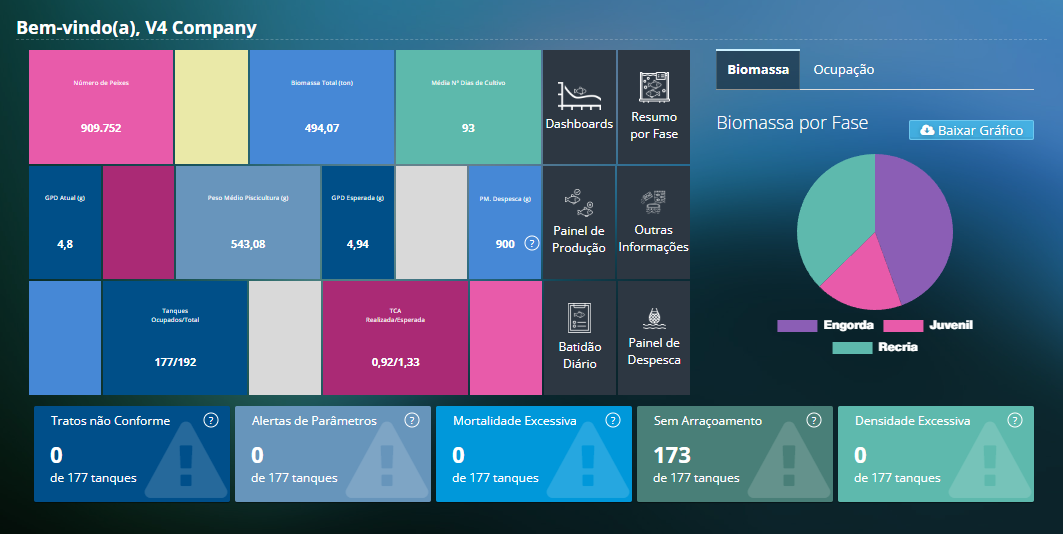Open the Resumo por Fase tile
Image resolution: width=1063 pixels, height=534 pixels.
(x=654, y=106)
